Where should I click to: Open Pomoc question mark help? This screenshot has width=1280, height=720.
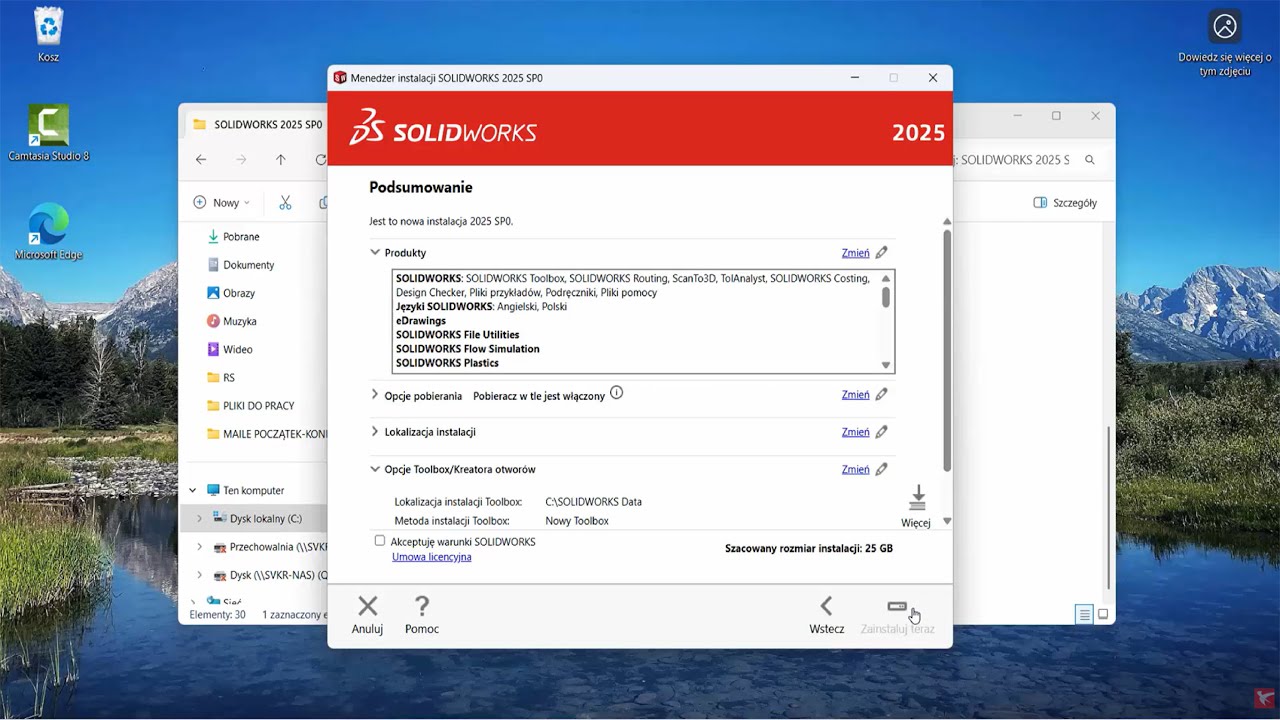[x=421, y=605]
